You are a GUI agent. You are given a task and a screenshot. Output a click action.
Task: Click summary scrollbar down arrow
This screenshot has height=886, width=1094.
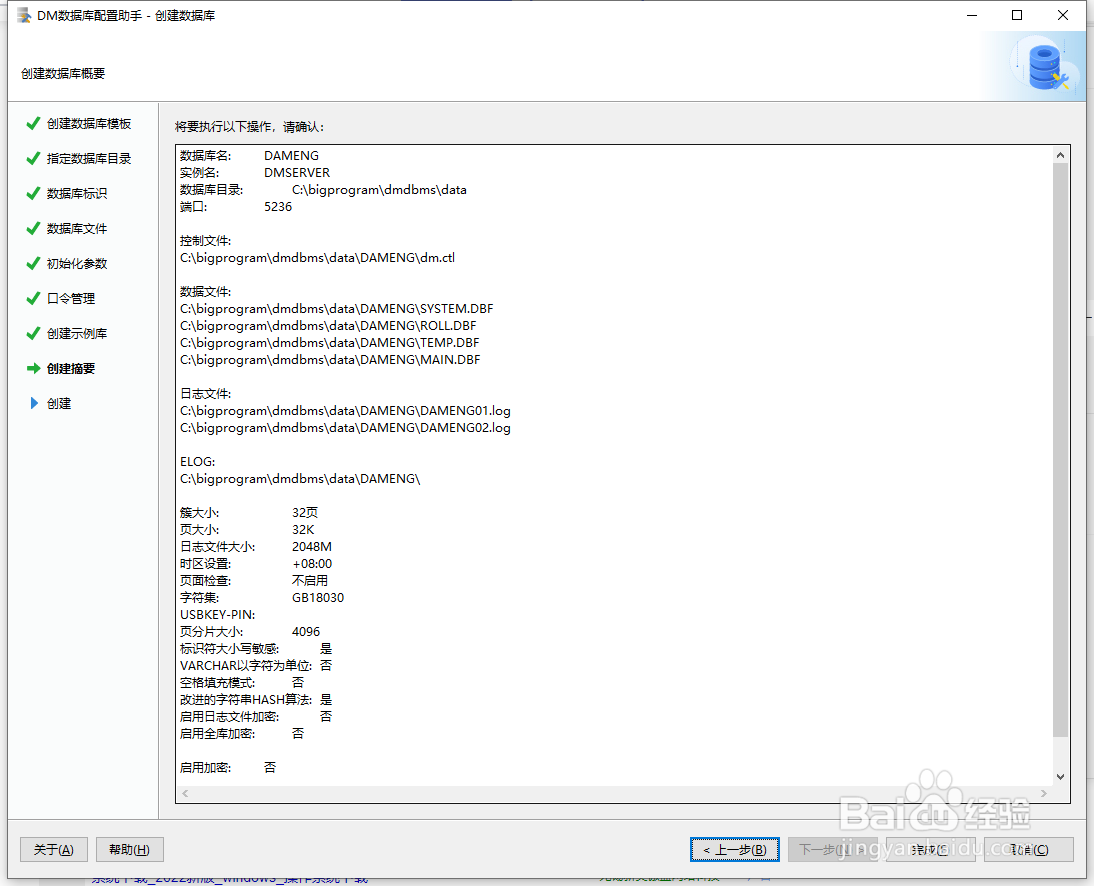point(1061,776)
